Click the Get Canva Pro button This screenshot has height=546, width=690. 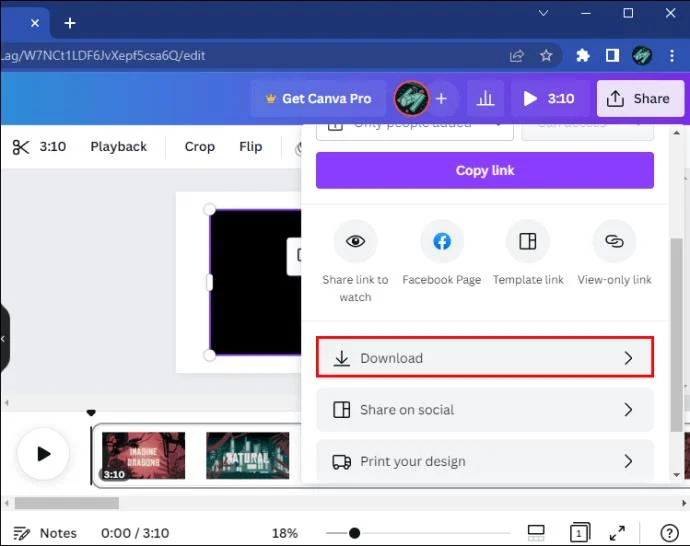click(319, 99)
